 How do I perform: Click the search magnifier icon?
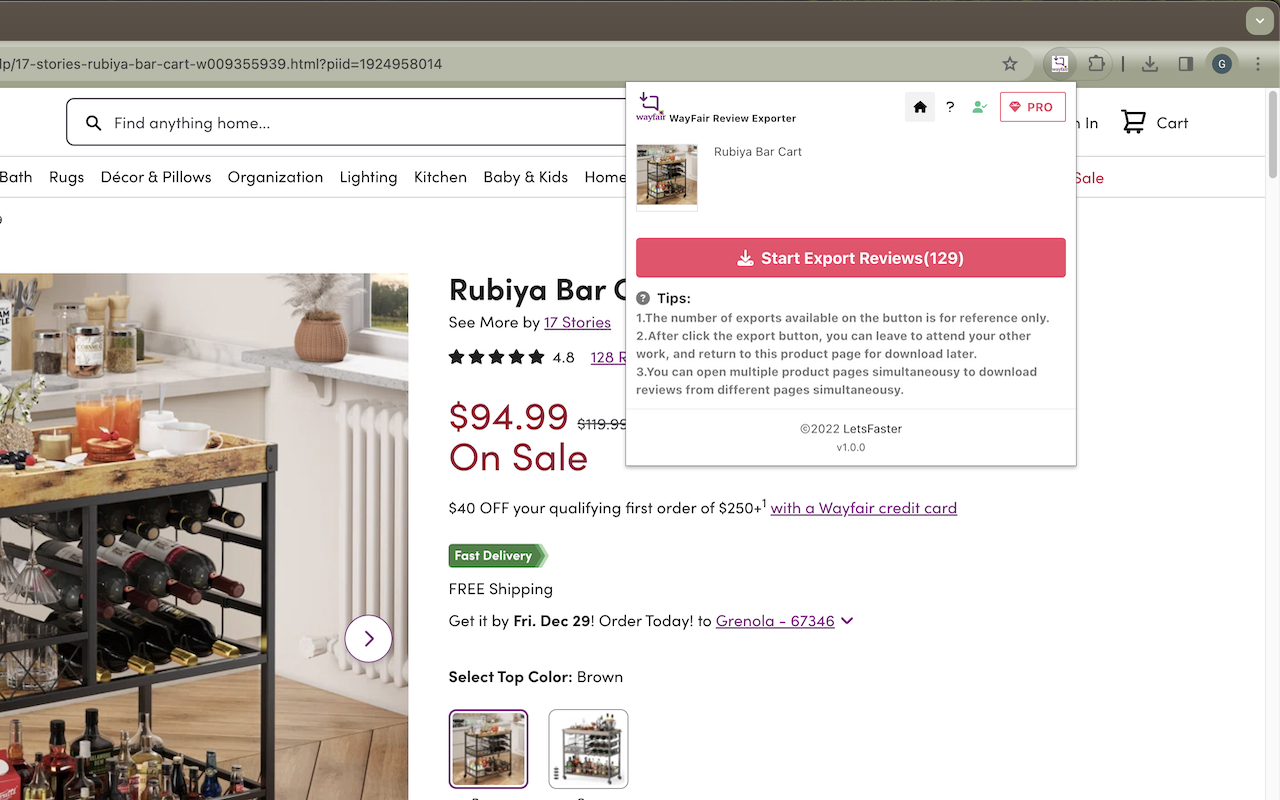tap(93, 123)
